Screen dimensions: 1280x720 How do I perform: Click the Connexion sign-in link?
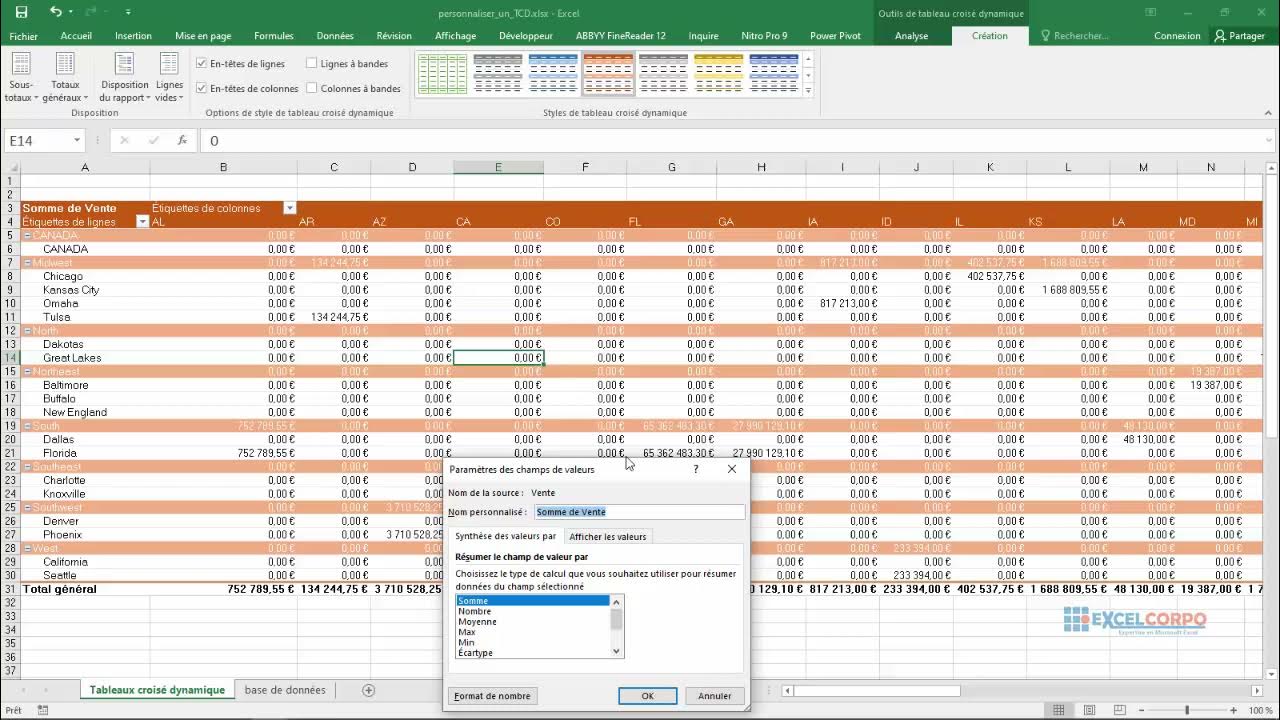[1177, 36]
